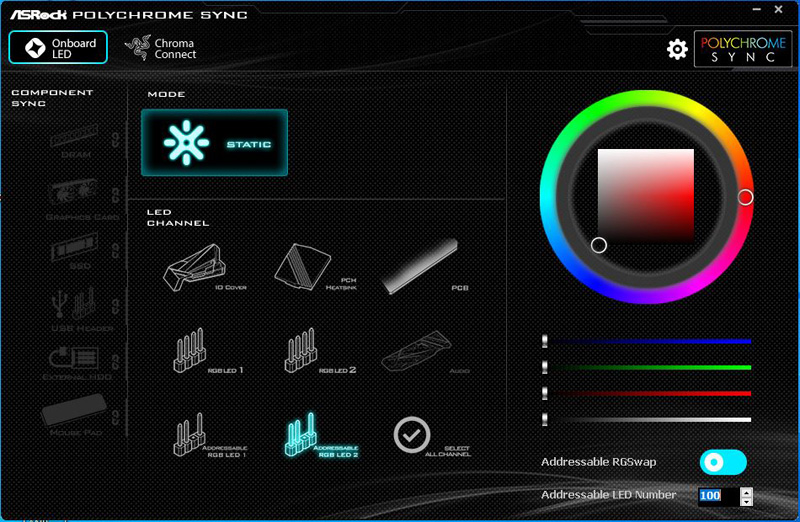Select the Audio LED channel
This screenshot has width=800, height=522.
pos(424,352)
